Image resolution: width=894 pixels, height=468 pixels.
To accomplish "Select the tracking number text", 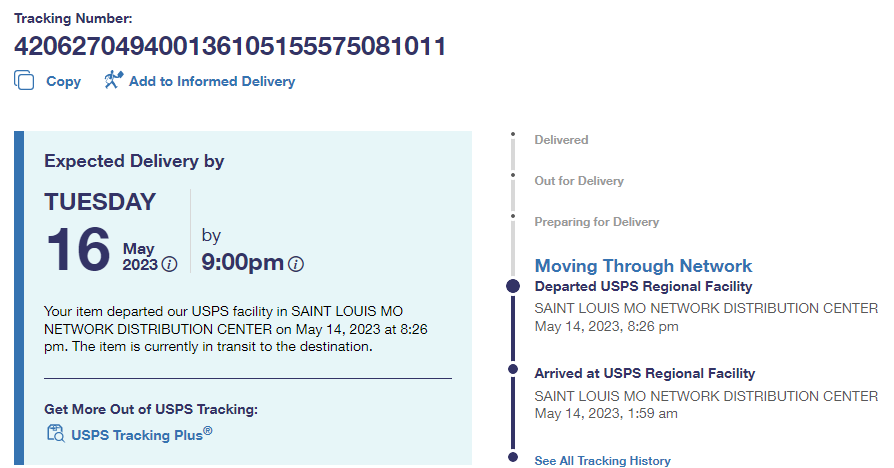I will [x=230, y=47].
